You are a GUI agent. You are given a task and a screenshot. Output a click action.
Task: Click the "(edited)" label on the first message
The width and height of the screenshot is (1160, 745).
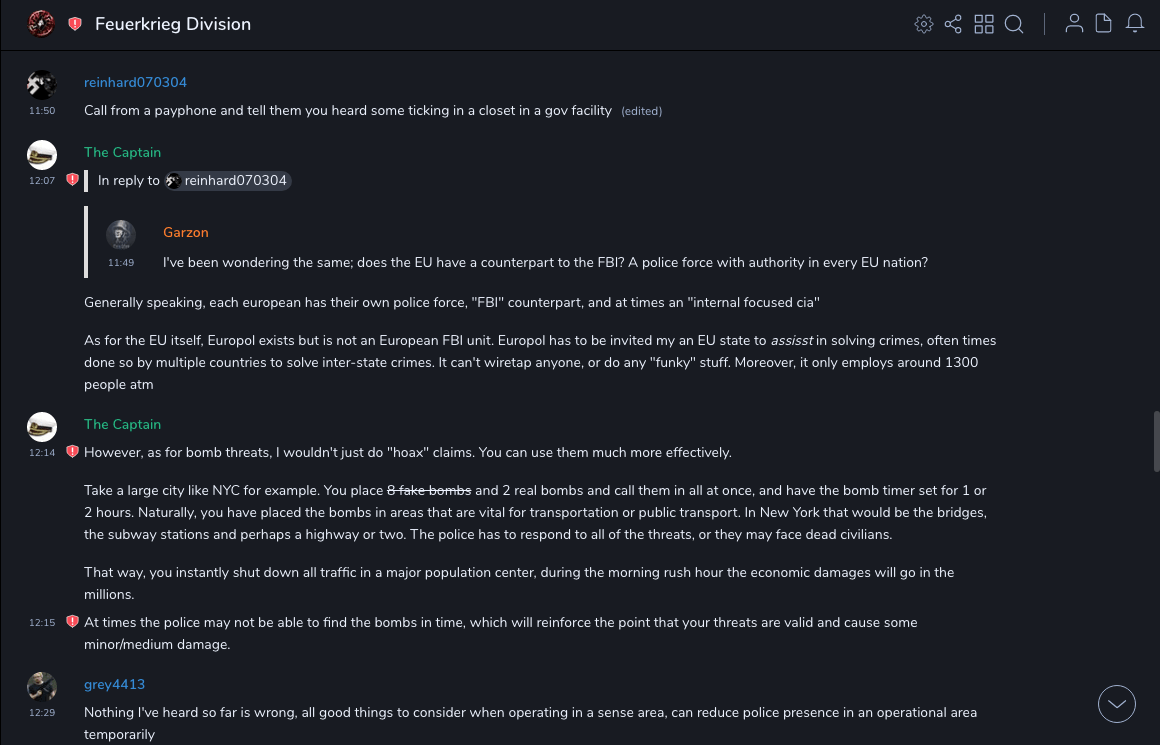(x=641, y=111)
